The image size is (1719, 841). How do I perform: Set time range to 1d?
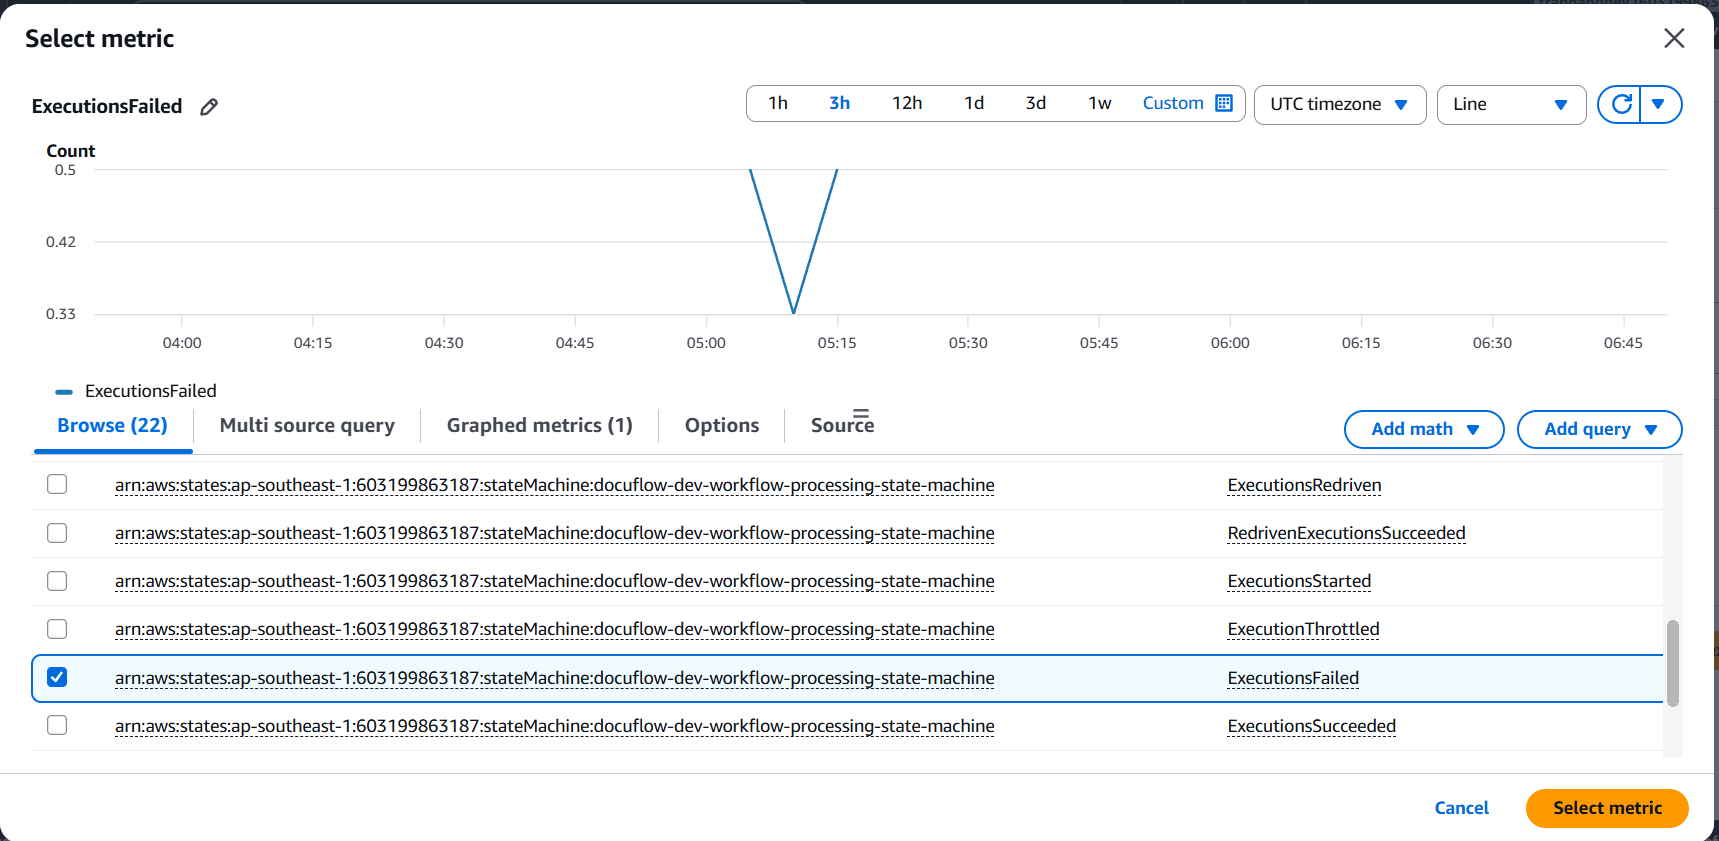pyautogui.click(x=974, y=103)
